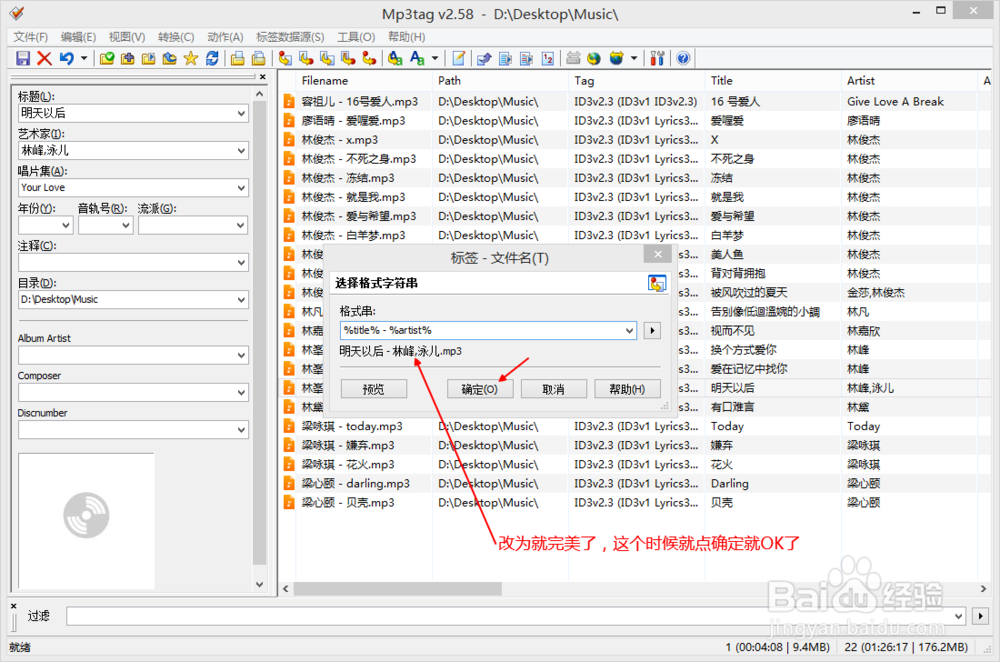Click the Save tag floppy disk icon

pos(23,59)
